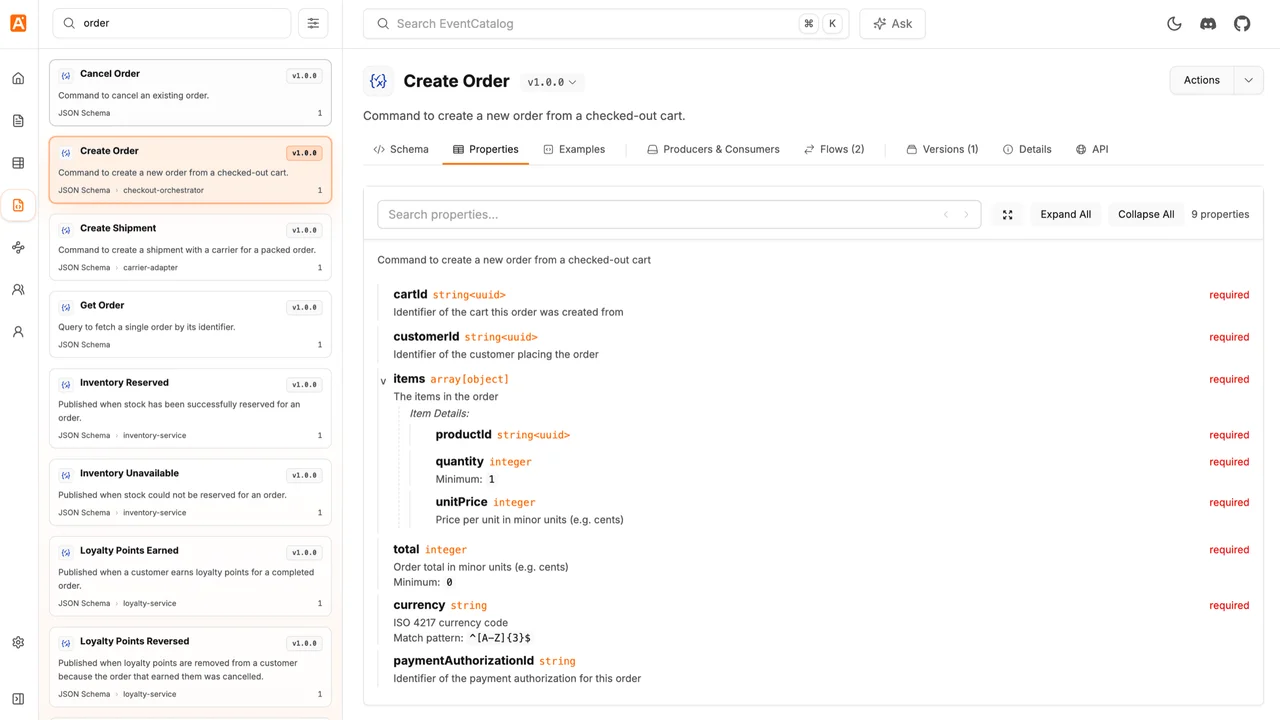
Task: Click the Expand All button
Action: (x=1066, y=215)
